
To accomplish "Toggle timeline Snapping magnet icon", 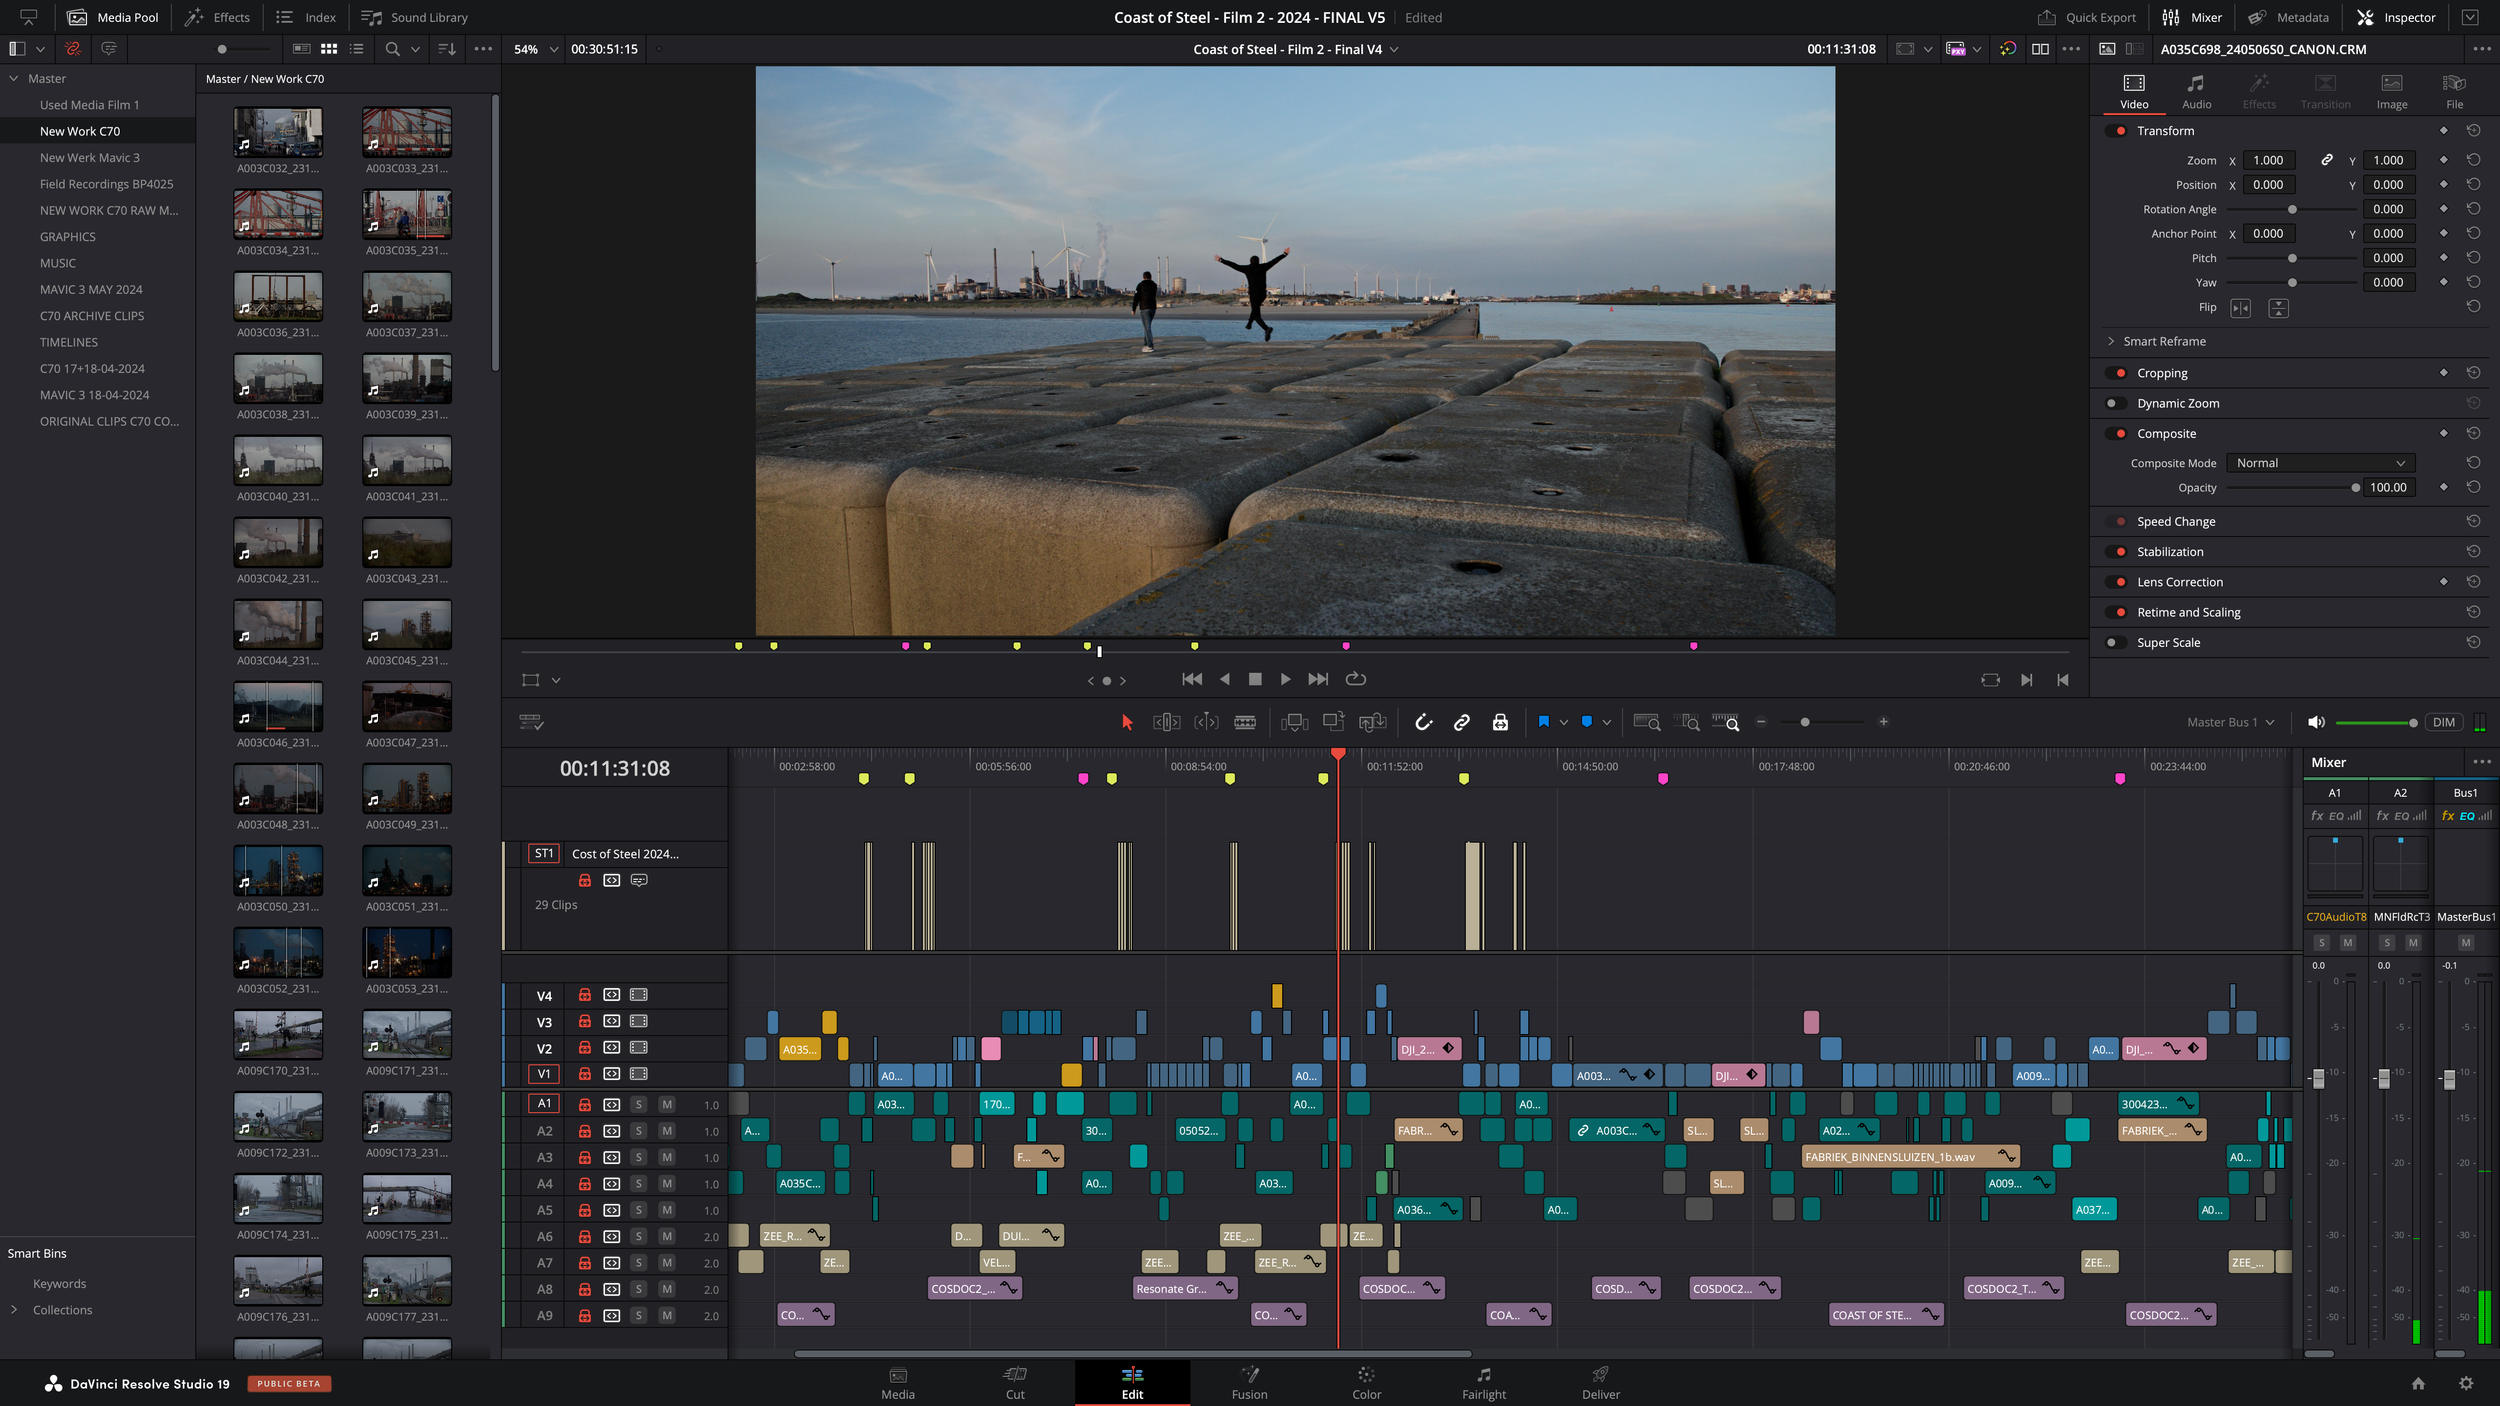I will pyautogui.click(x=1423, y=722).
